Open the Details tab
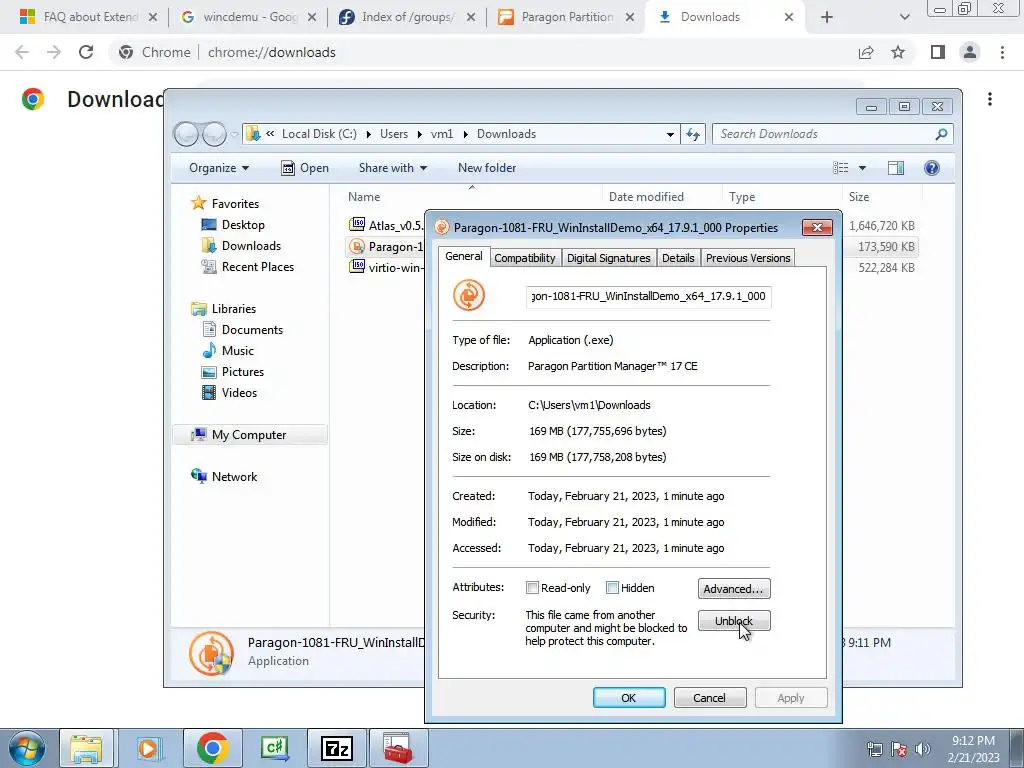This screenshot has width=1024, height=768. (x=678, y=258)
